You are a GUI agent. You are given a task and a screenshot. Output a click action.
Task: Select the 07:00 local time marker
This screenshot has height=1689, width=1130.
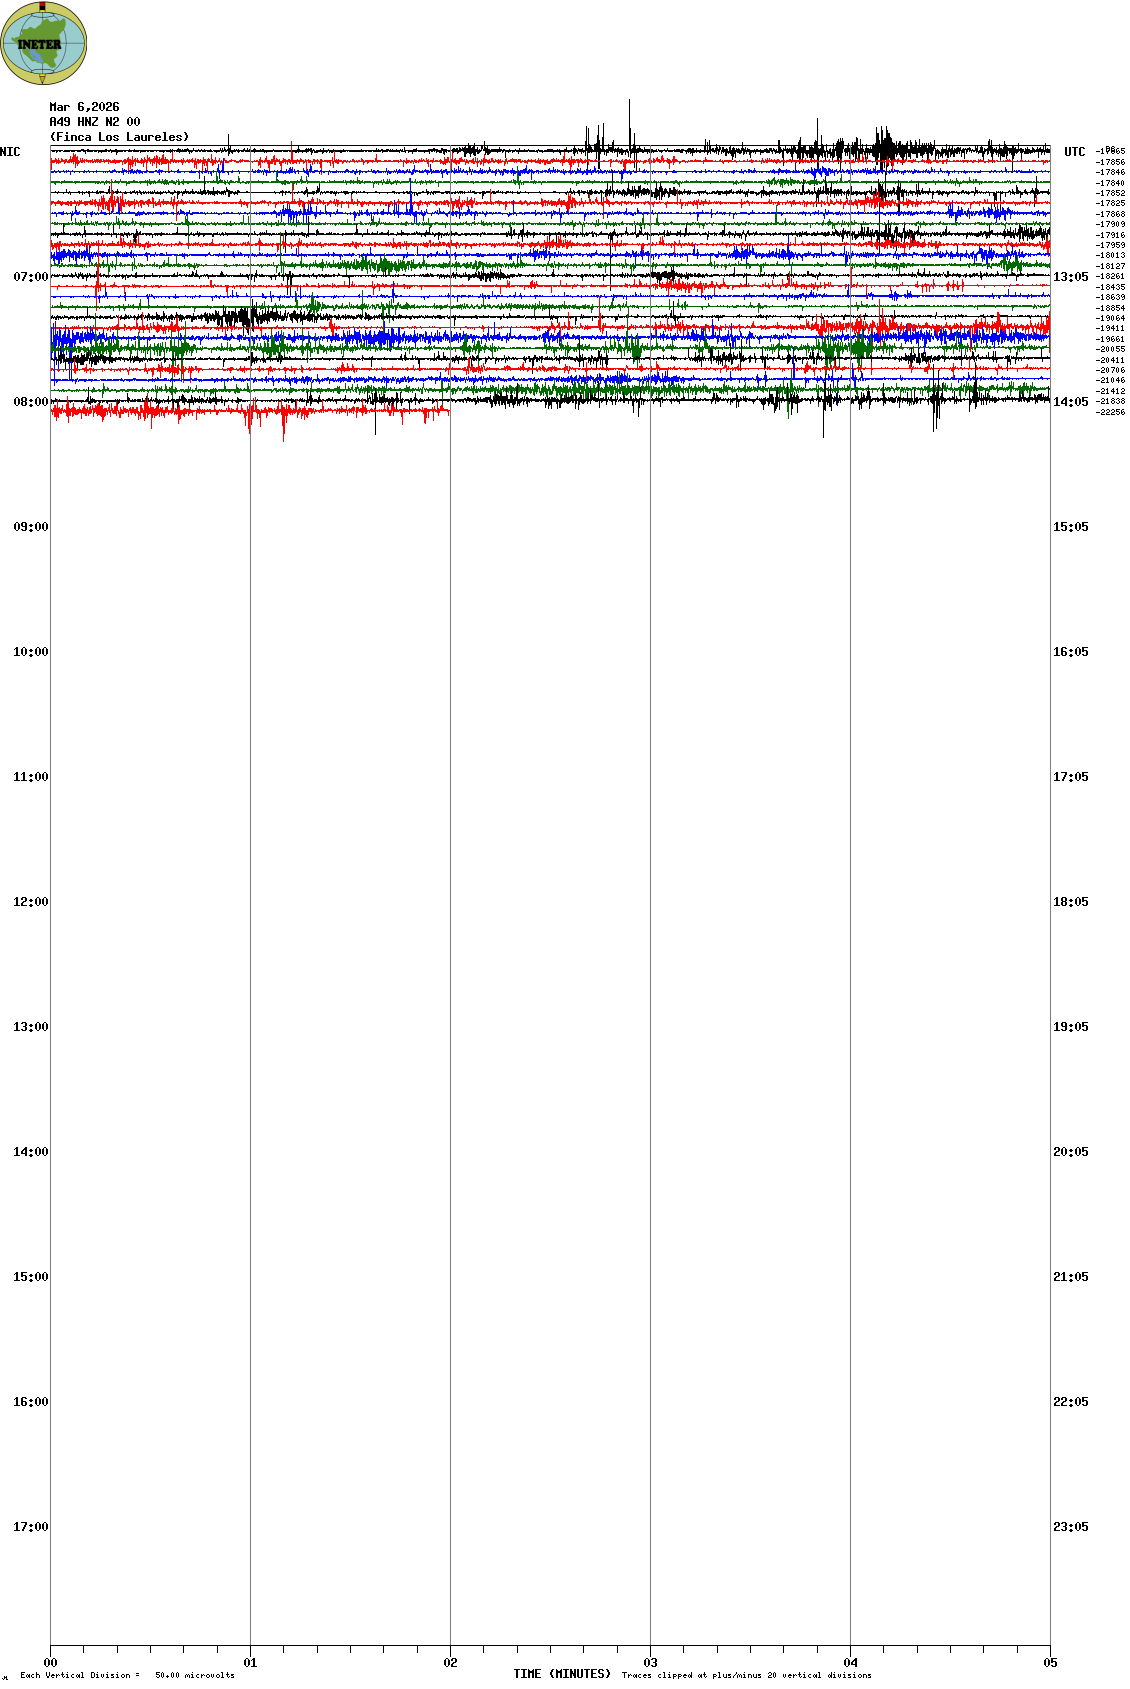pos(30,277)
